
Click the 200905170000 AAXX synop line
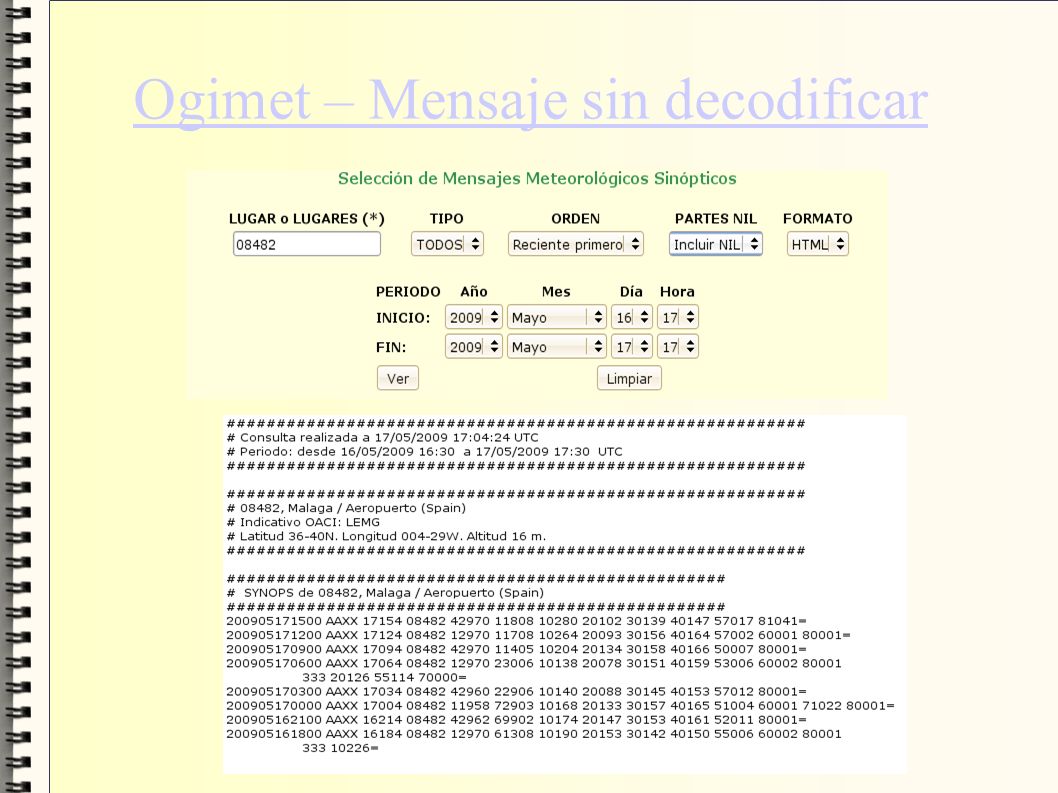561,706
